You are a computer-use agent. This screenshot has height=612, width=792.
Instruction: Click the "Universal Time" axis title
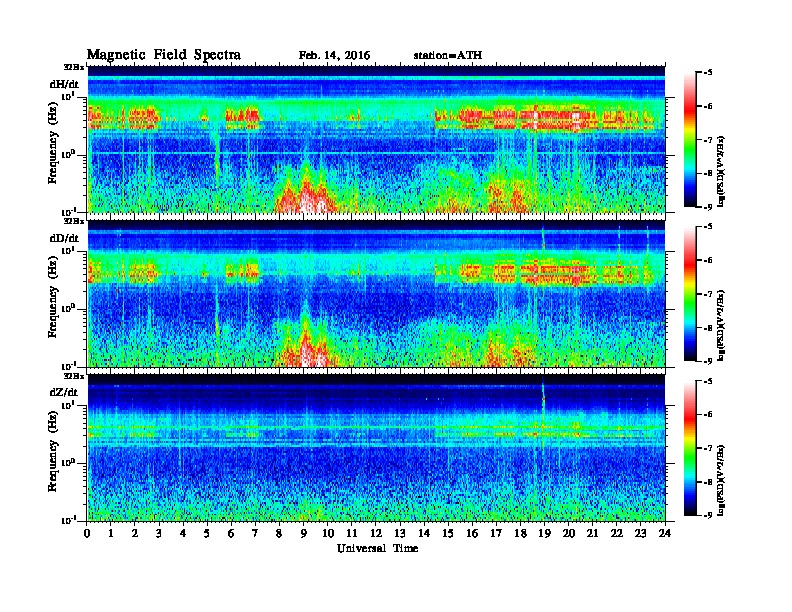point(377,548)
